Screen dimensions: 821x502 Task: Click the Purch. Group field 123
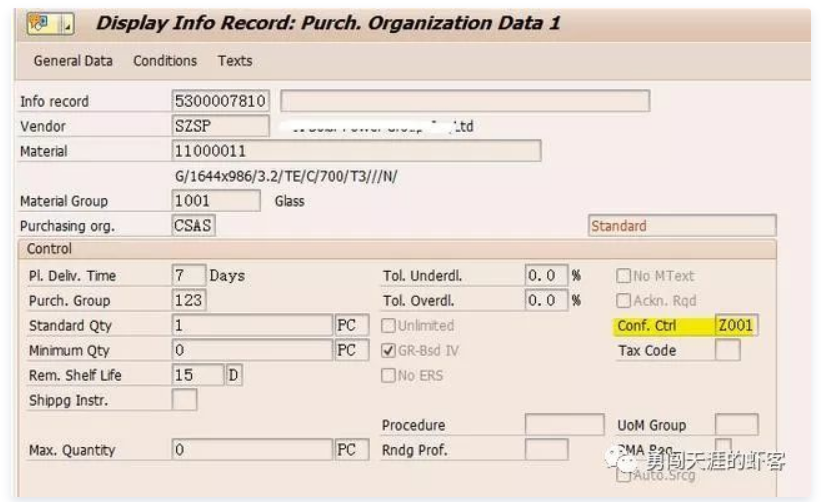point(188,300)
